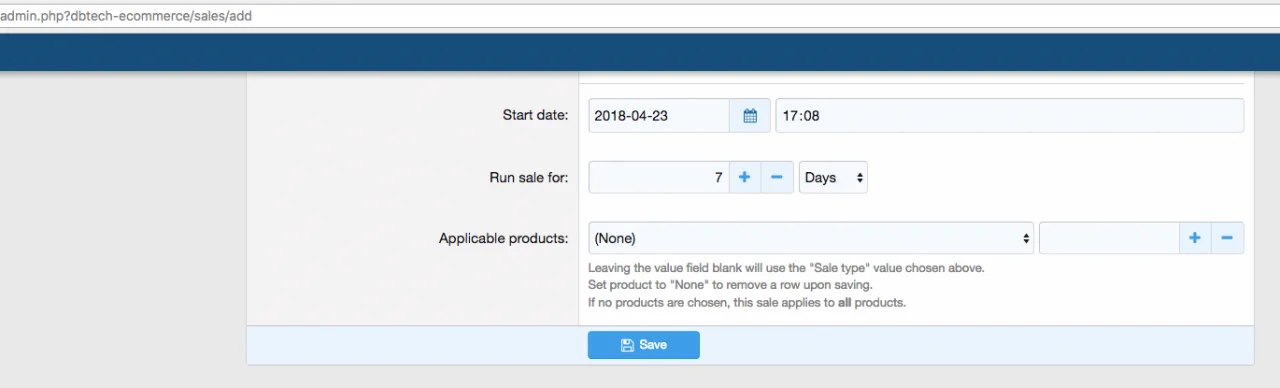
Task: Expand the Applicable products (None) dropdown
Action: tap(811, 238)
